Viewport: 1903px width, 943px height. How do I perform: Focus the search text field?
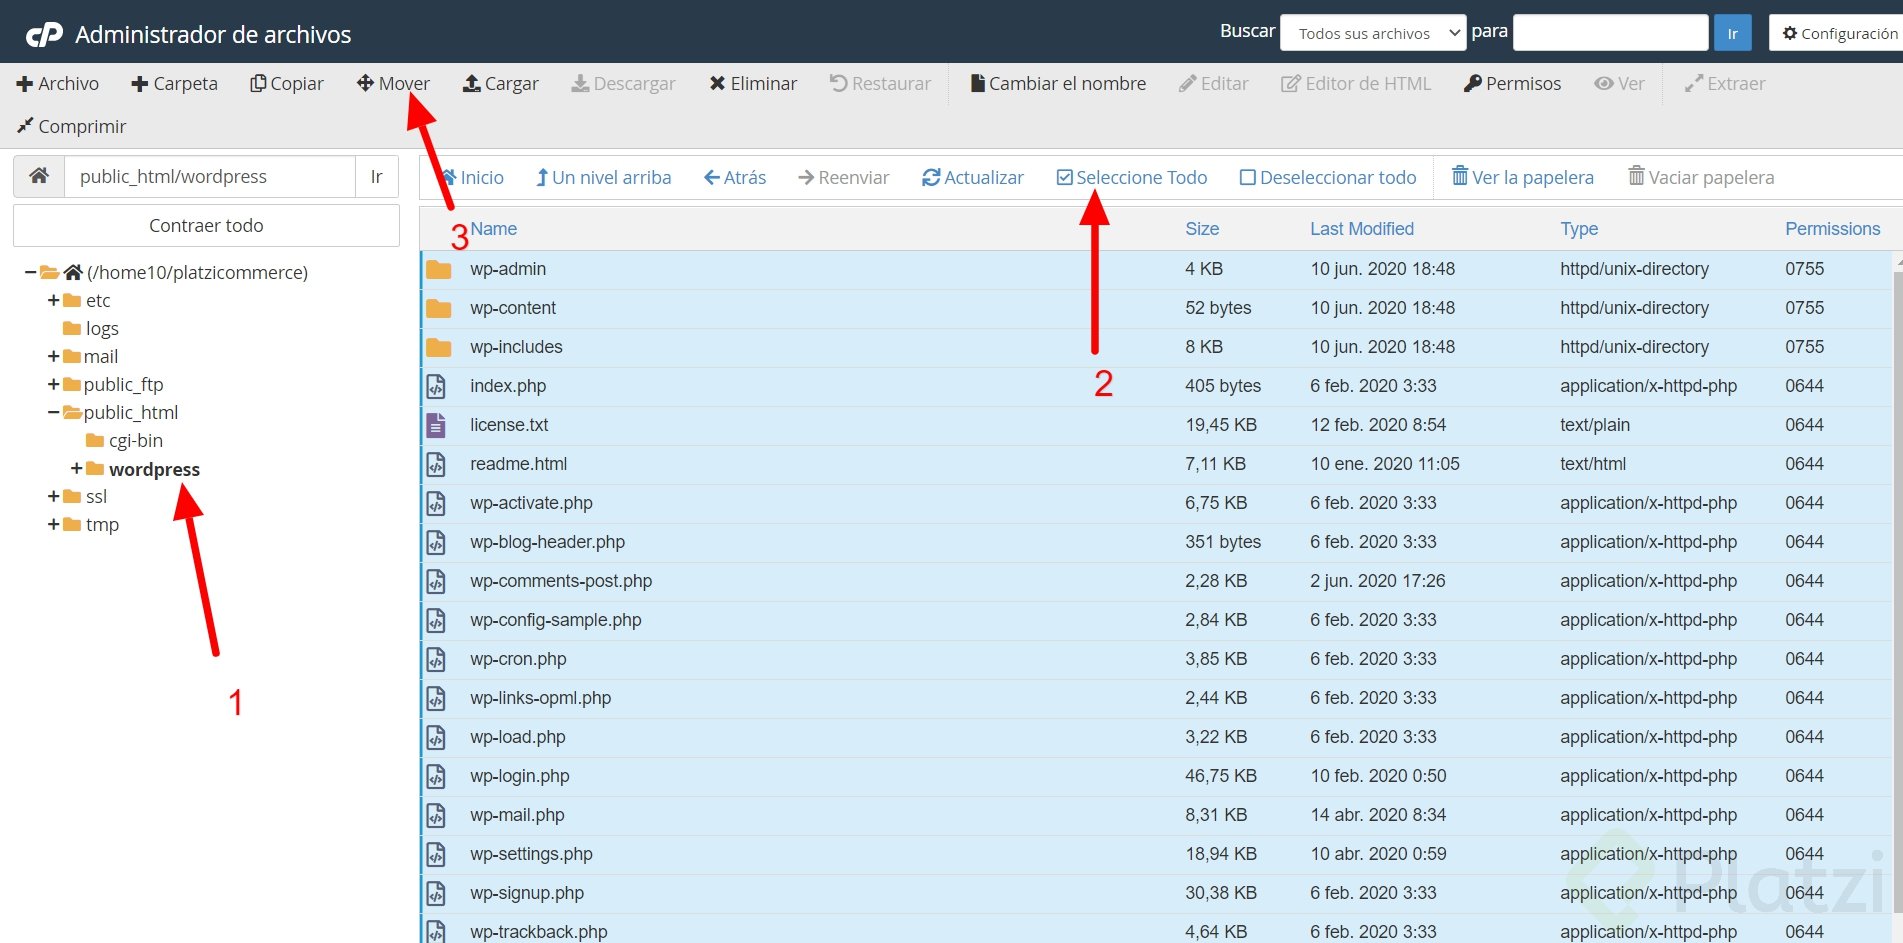click(x=1610, y=33)
